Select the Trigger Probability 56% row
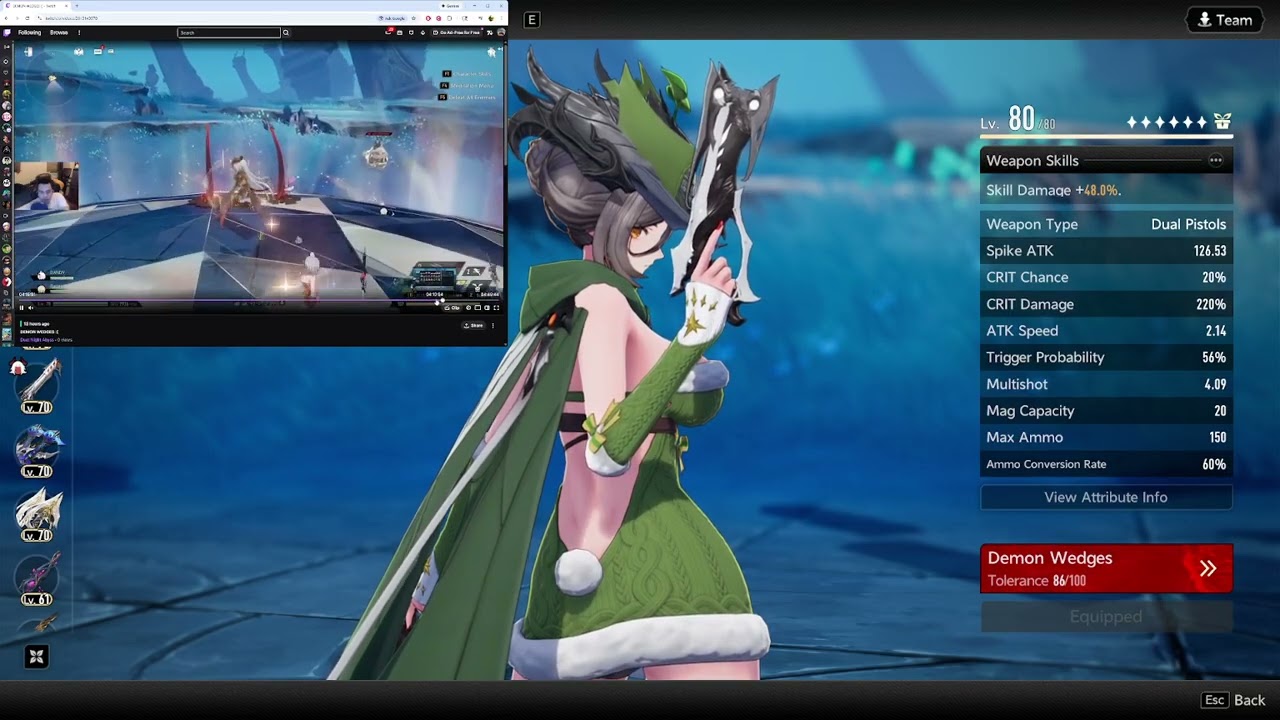Image resolution: width=1280 pixels, height=720 pixels. [x=1106, y=357]
